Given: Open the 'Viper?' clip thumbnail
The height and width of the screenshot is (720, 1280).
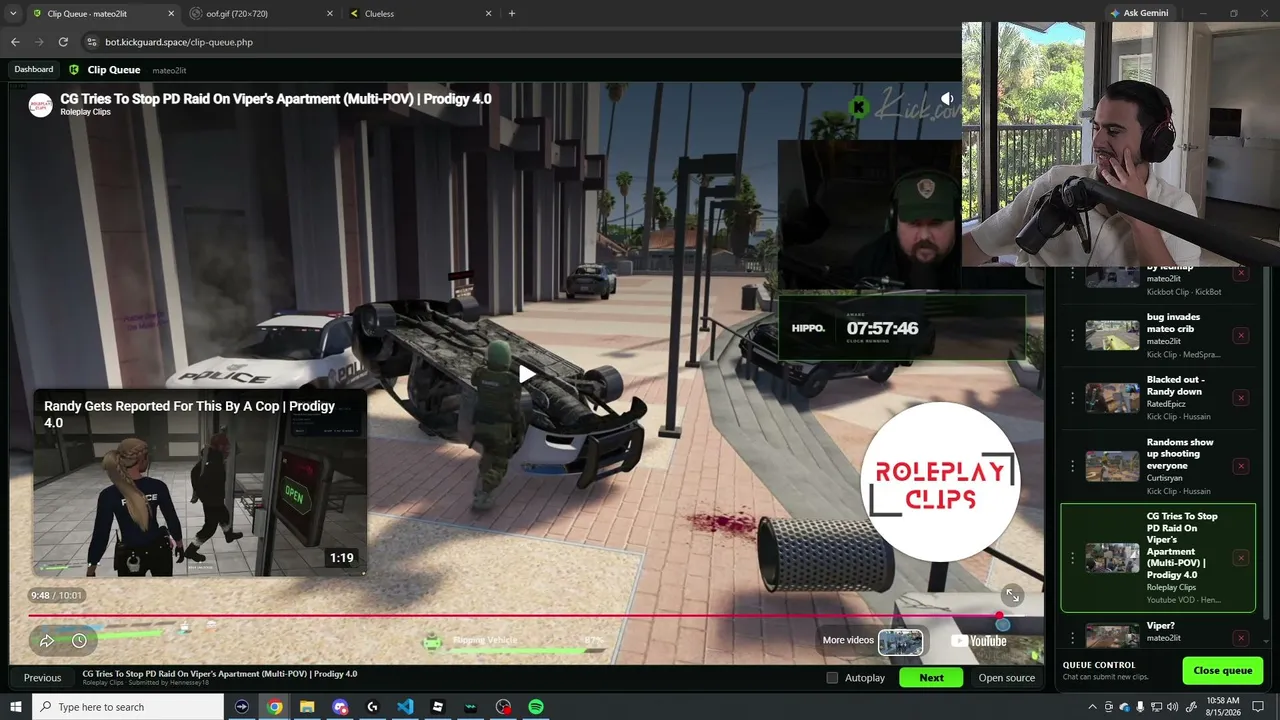Looking at the screenshot, I should coord(1112,636).
